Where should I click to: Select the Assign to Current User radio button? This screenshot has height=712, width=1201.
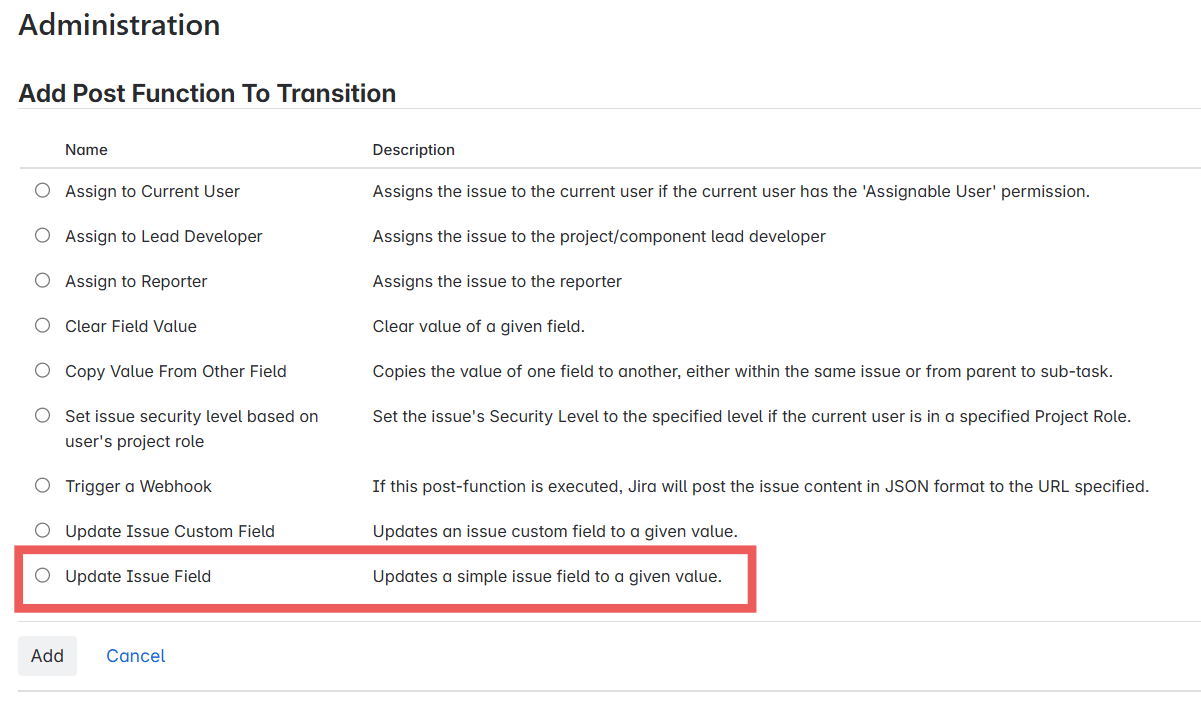tap(42, 190)
